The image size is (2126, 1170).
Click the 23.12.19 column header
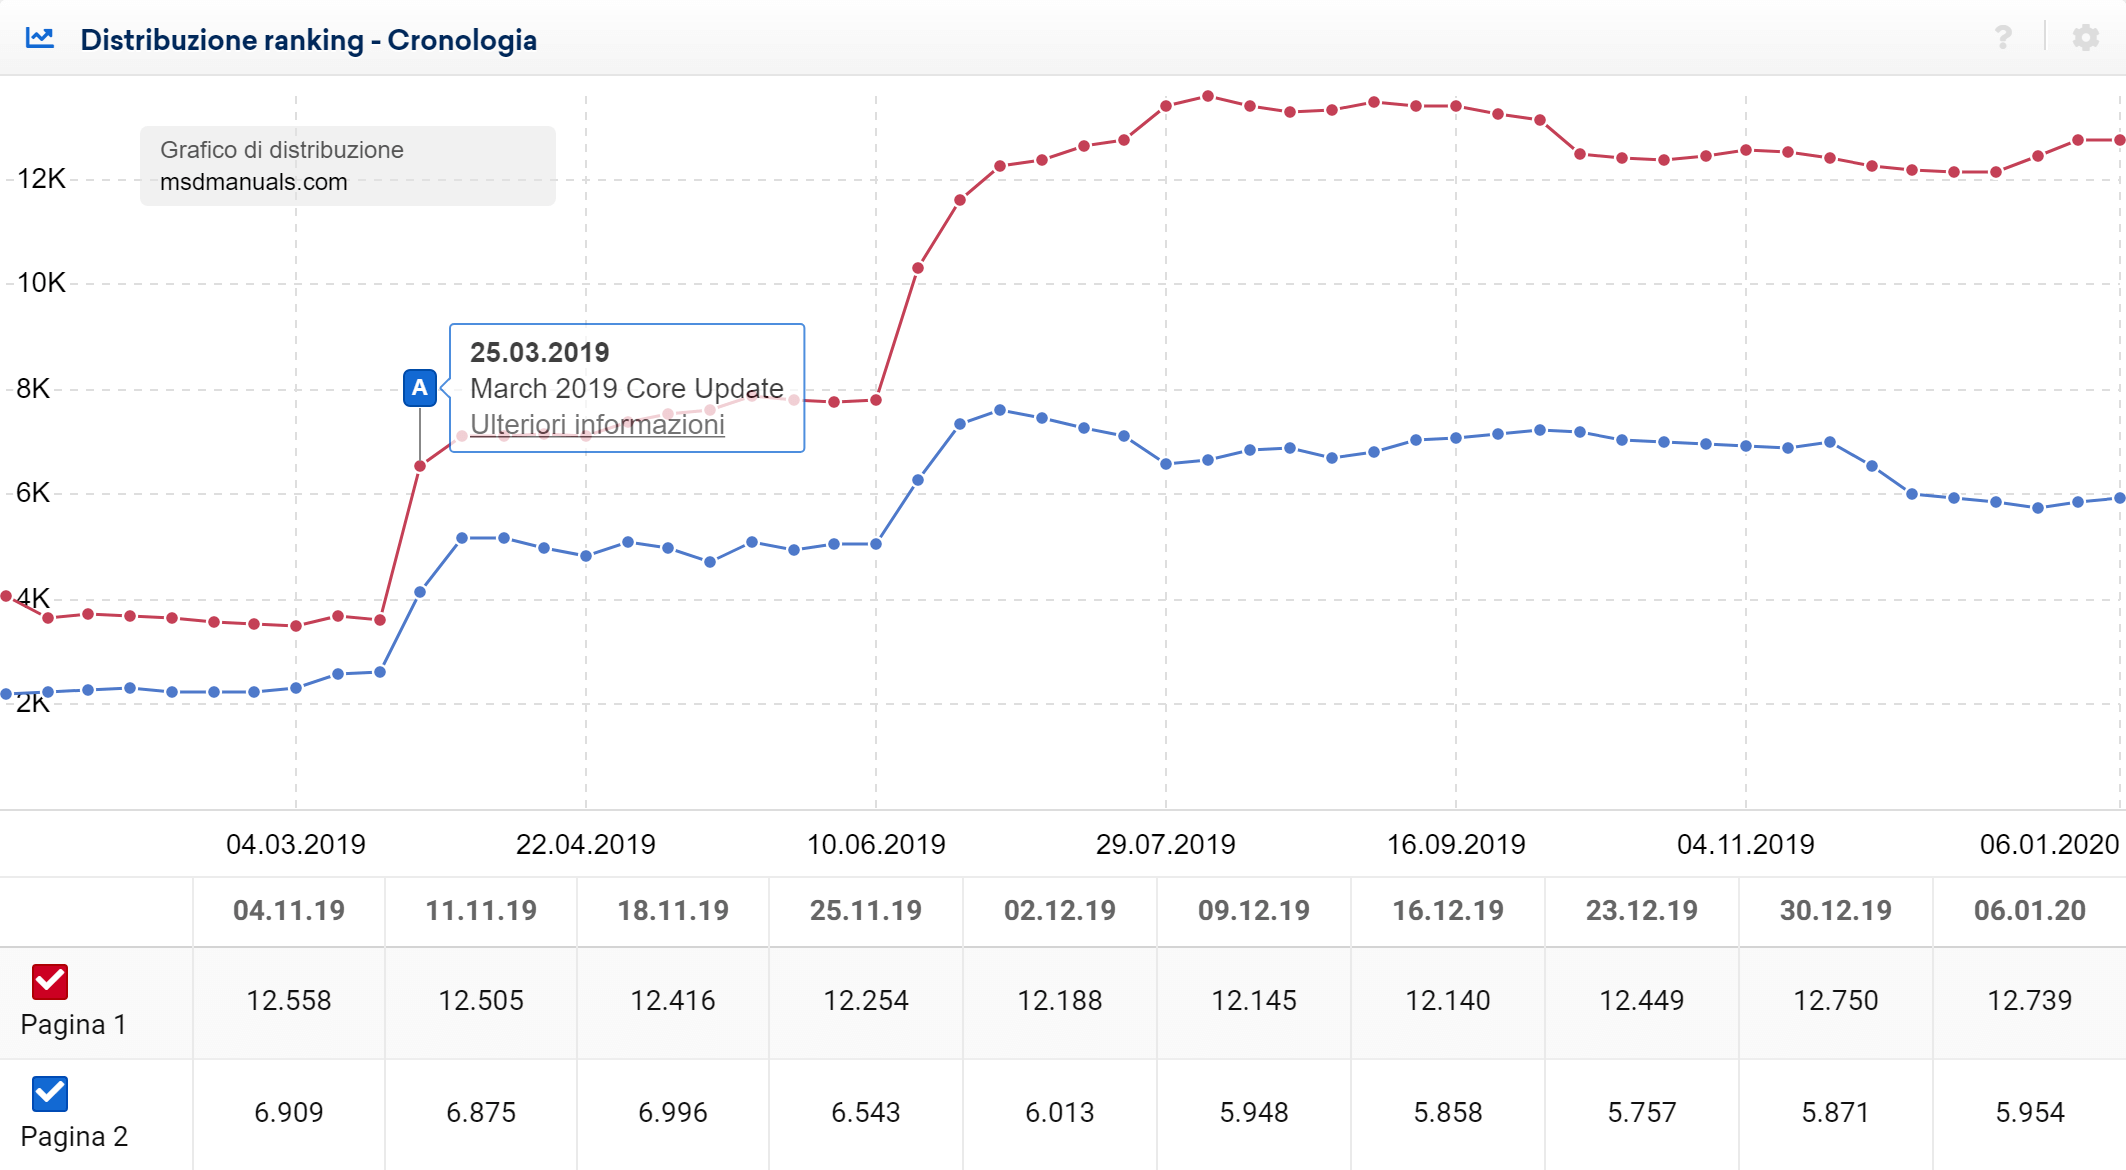[1642, 910]
